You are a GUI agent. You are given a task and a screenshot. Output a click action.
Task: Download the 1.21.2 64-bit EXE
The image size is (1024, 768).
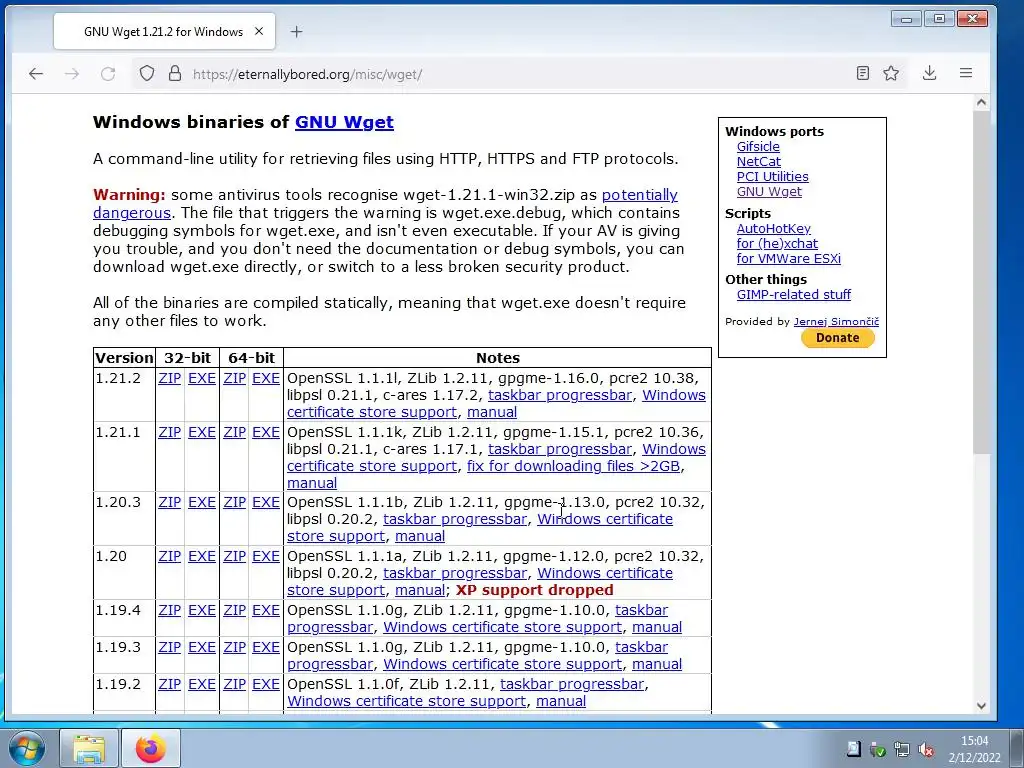point(266,378)
